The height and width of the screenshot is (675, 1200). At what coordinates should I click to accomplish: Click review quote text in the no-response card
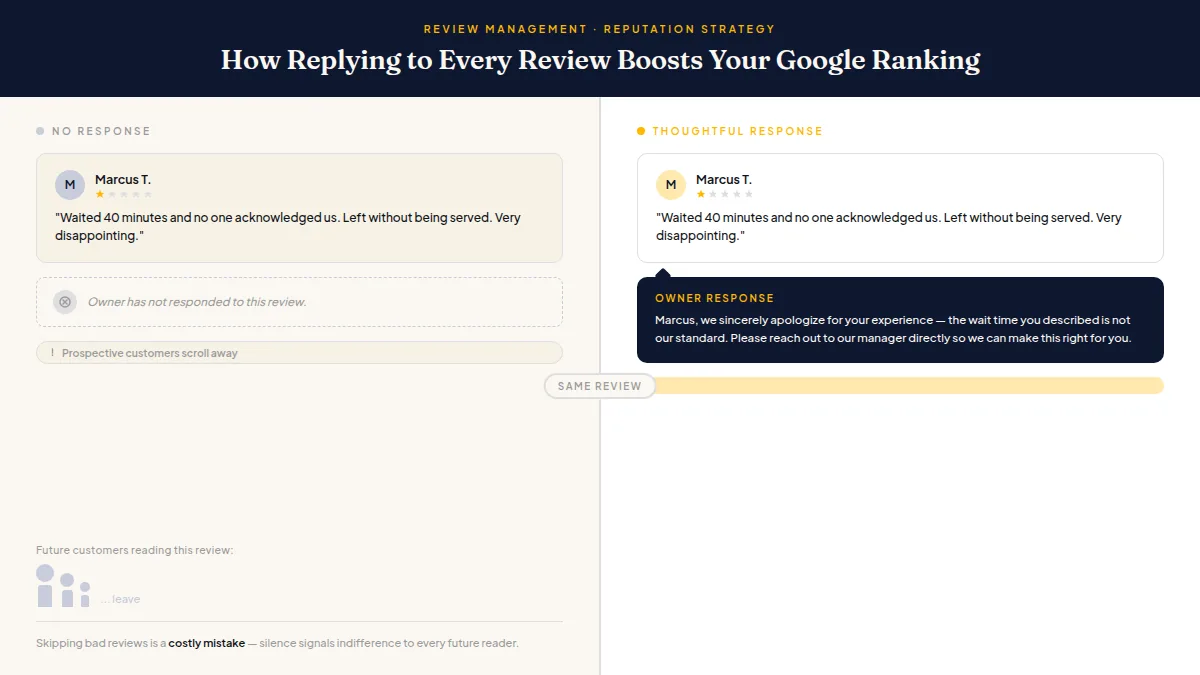point(288,227)
